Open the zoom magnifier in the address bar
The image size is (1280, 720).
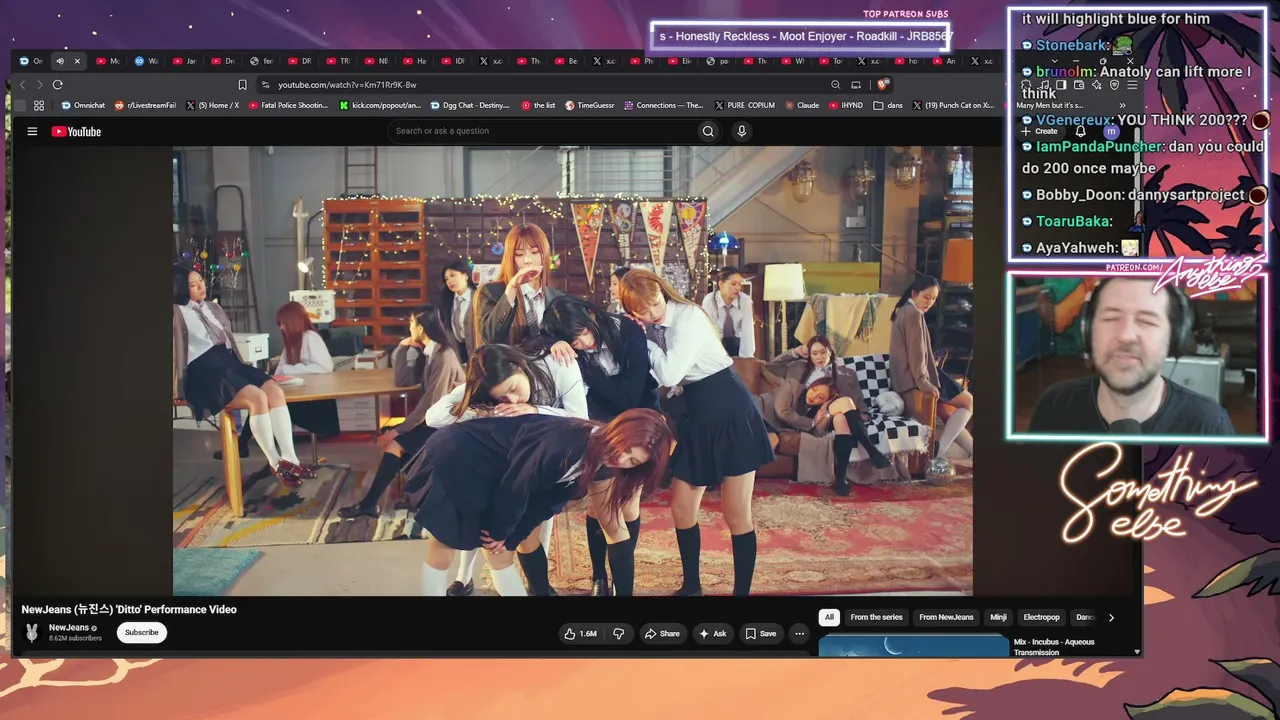click(x=836, y=85)
